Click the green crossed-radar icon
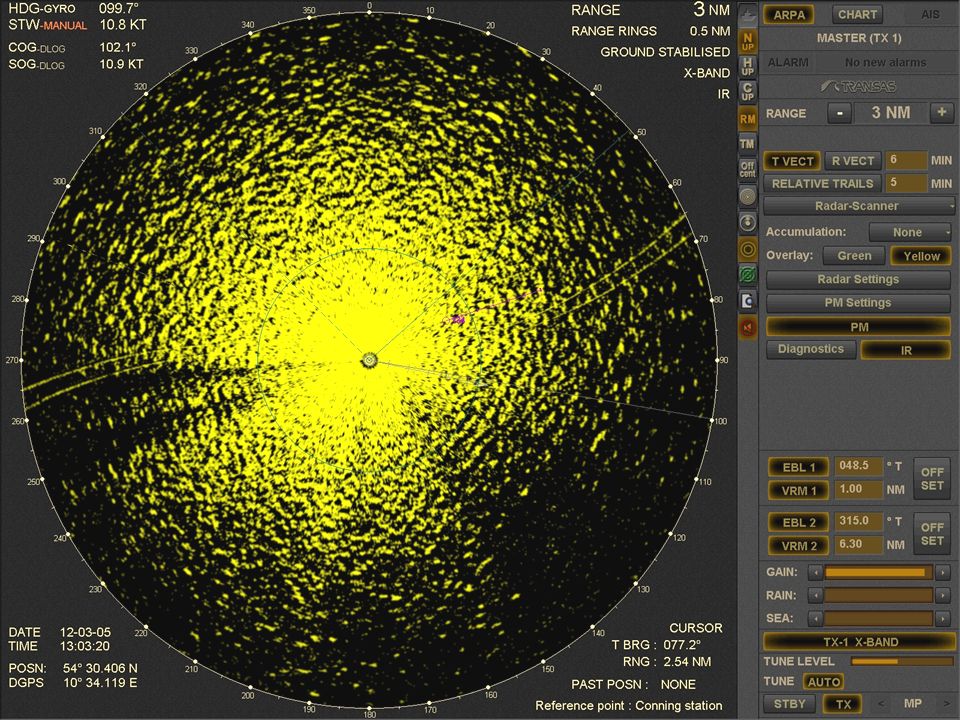The image size is (960, 720). click(x=748, y=276)
